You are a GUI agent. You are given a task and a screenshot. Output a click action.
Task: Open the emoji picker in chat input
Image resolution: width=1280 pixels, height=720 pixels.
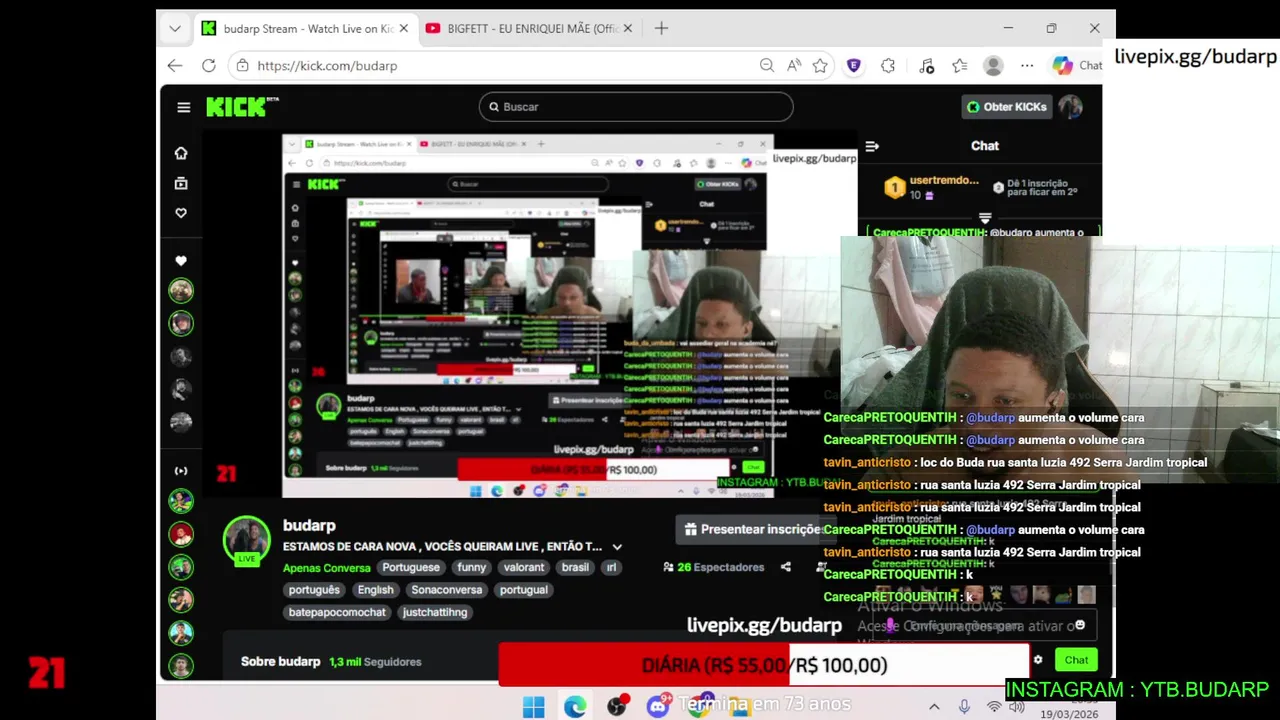click(x=1080, y=625)
